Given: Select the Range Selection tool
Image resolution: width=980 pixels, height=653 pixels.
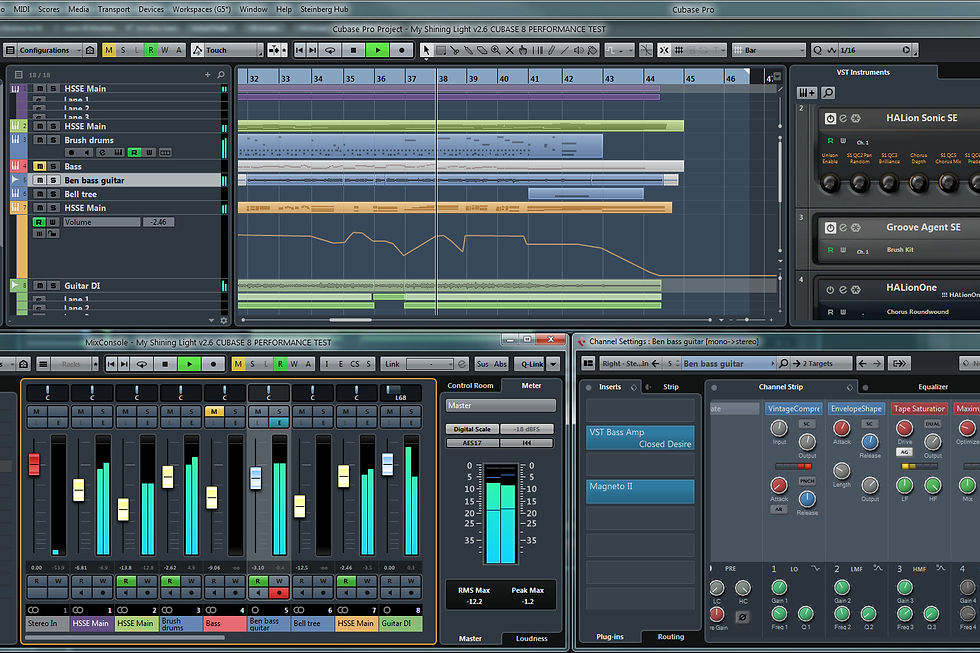Looking at the screenshot, I should pos(441,50).
